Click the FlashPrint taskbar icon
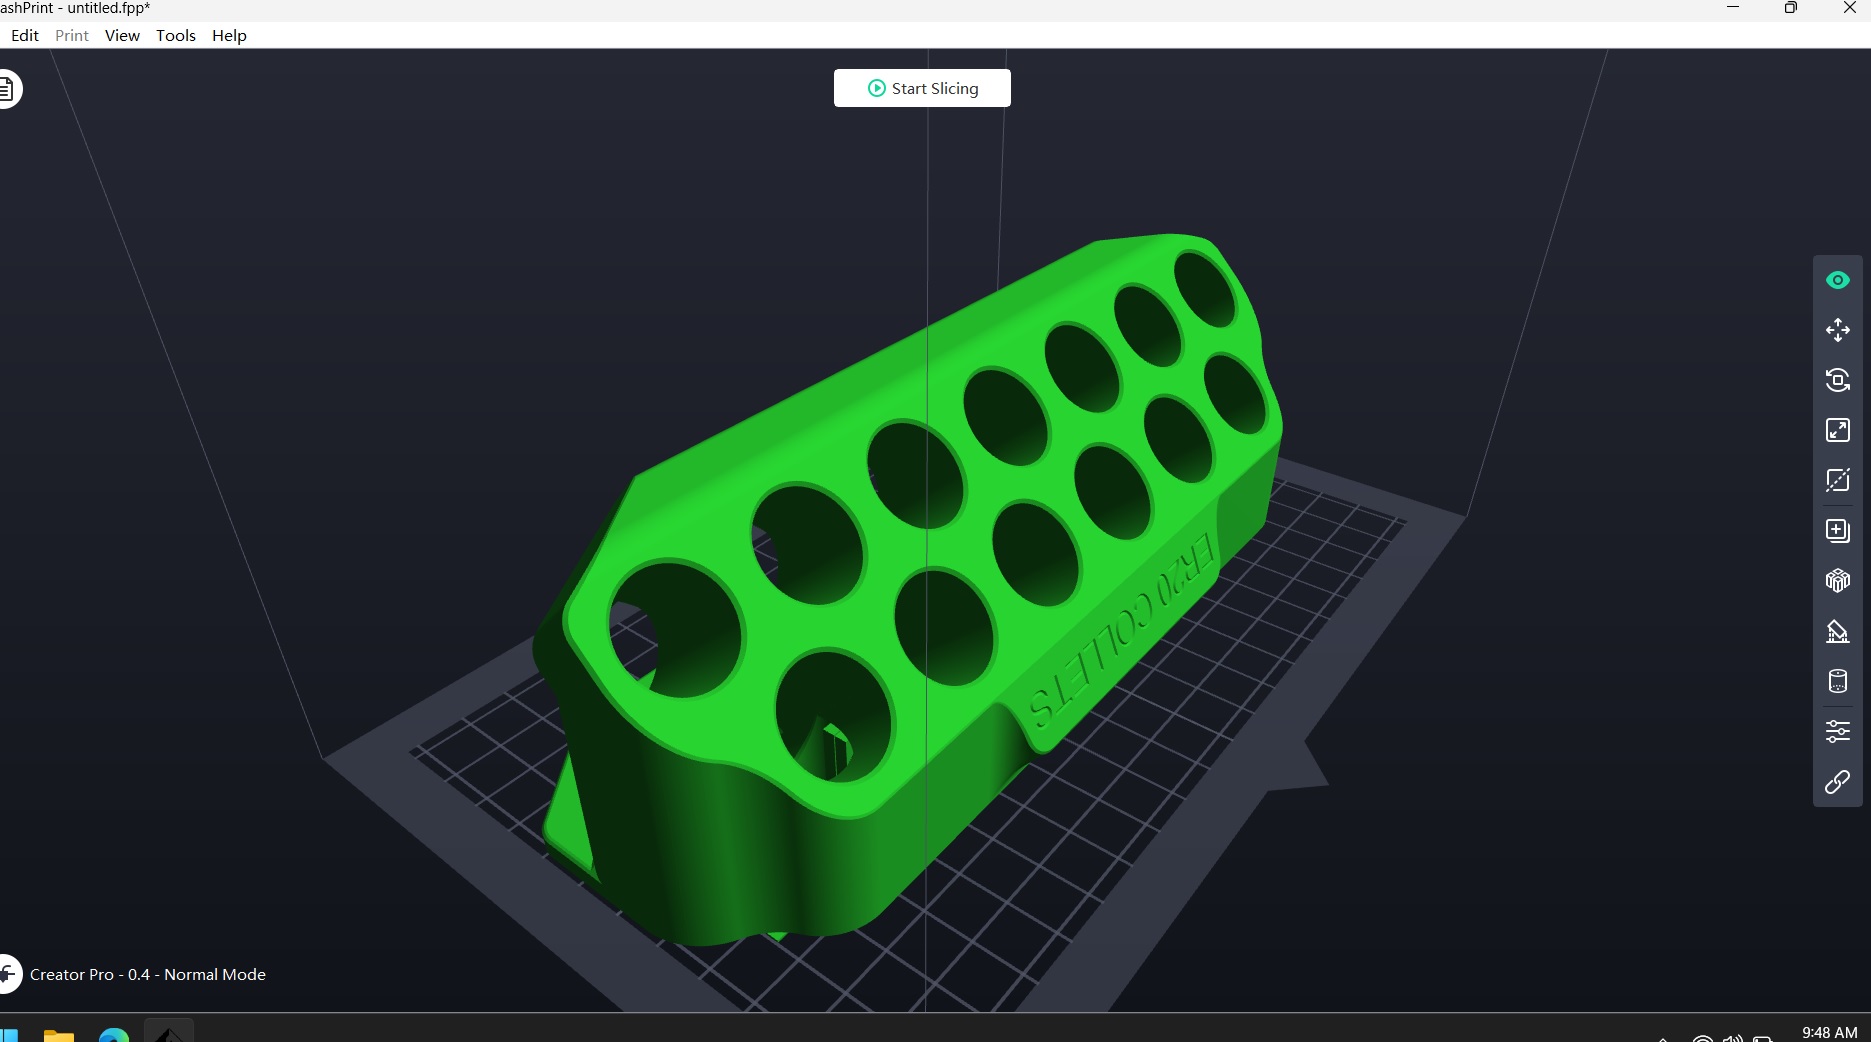Screen dimensions: 1871x1042 (169, 1032)
